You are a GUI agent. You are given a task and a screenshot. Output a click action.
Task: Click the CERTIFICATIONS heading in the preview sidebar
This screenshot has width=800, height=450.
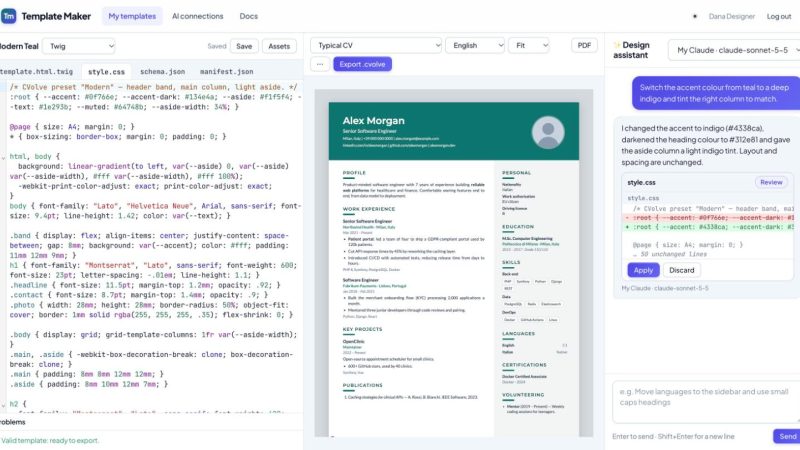524,365
